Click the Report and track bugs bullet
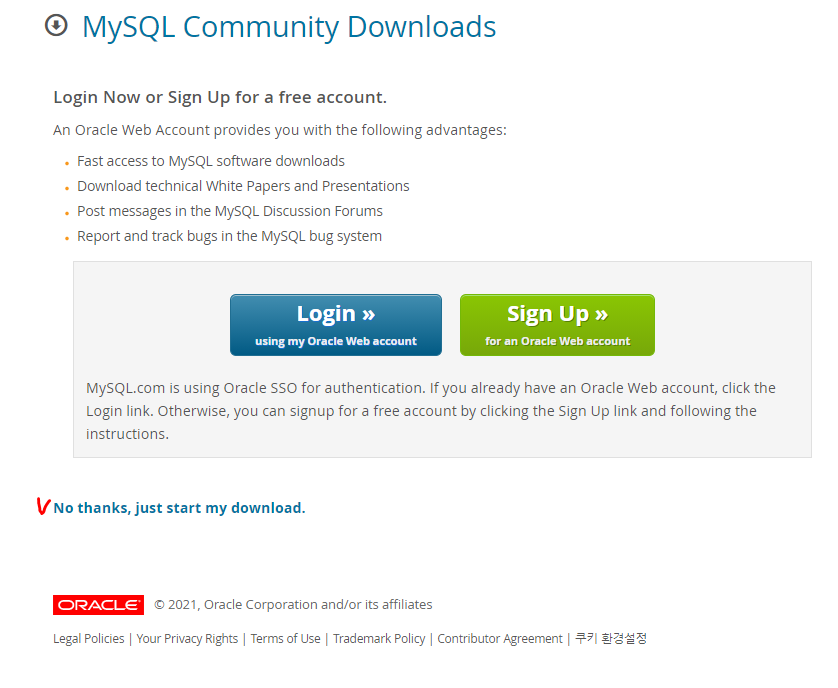Screen dimensions: 838x688 coord(229,236)
